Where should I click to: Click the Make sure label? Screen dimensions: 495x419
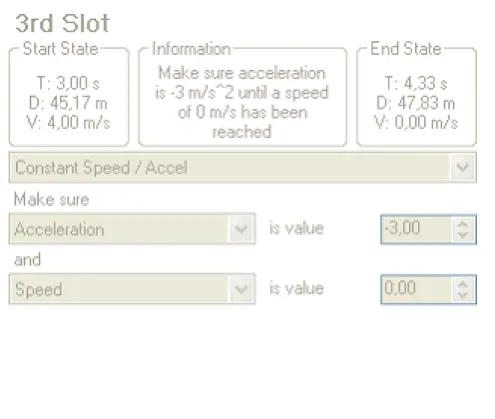coord(52,199)
